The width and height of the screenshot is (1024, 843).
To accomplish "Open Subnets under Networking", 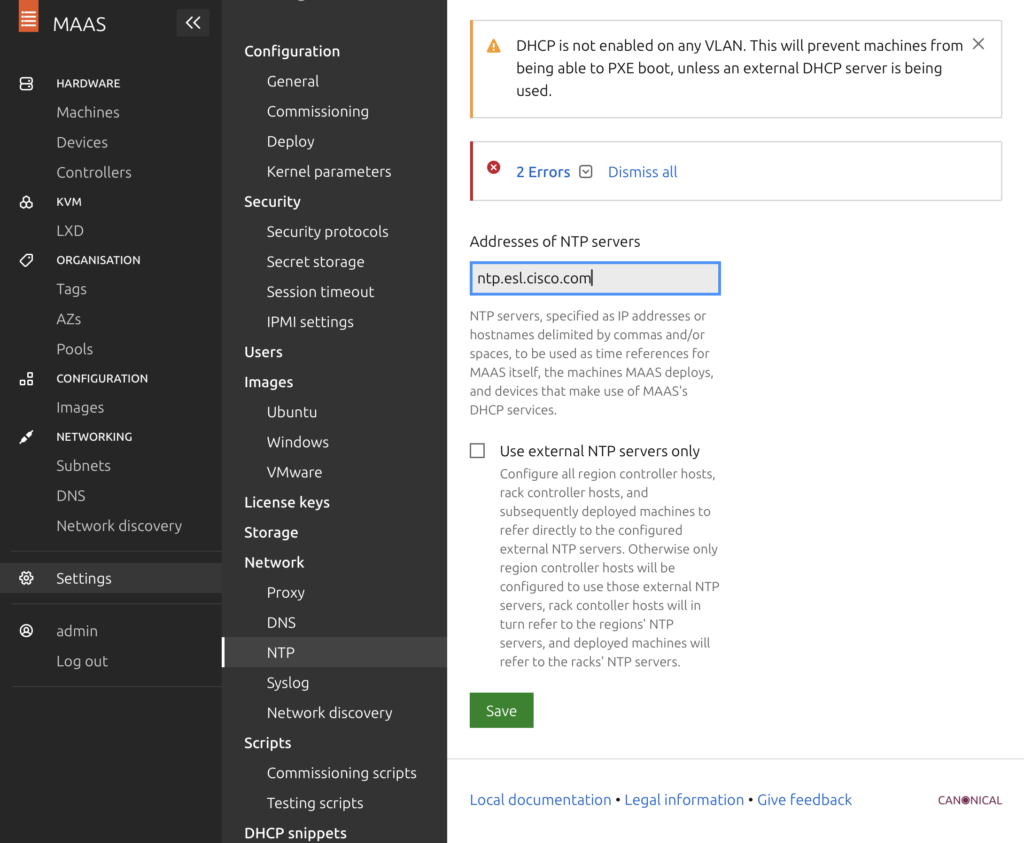I will [84, 466].
